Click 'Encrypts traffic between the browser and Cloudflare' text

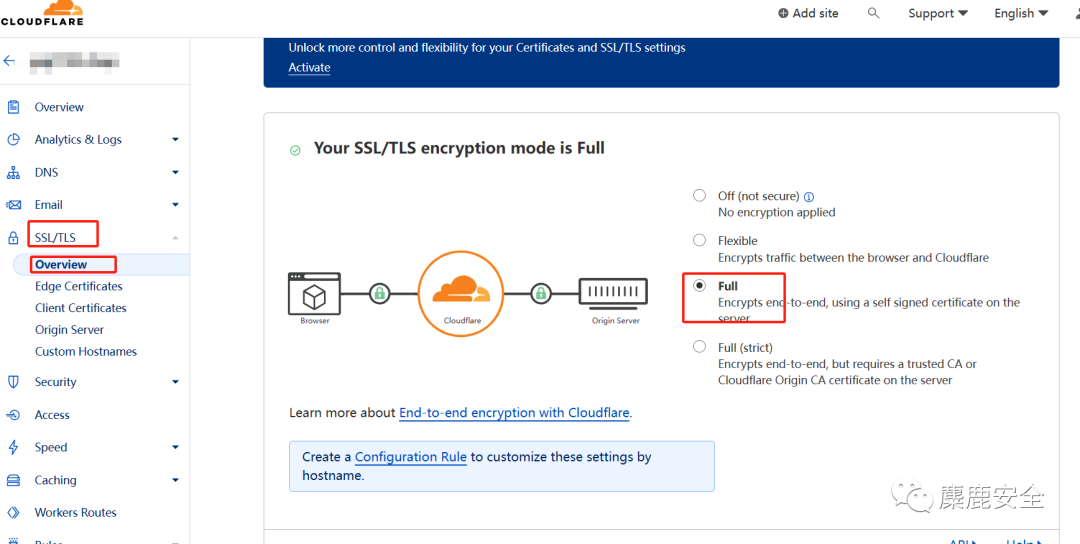(853, 258)
